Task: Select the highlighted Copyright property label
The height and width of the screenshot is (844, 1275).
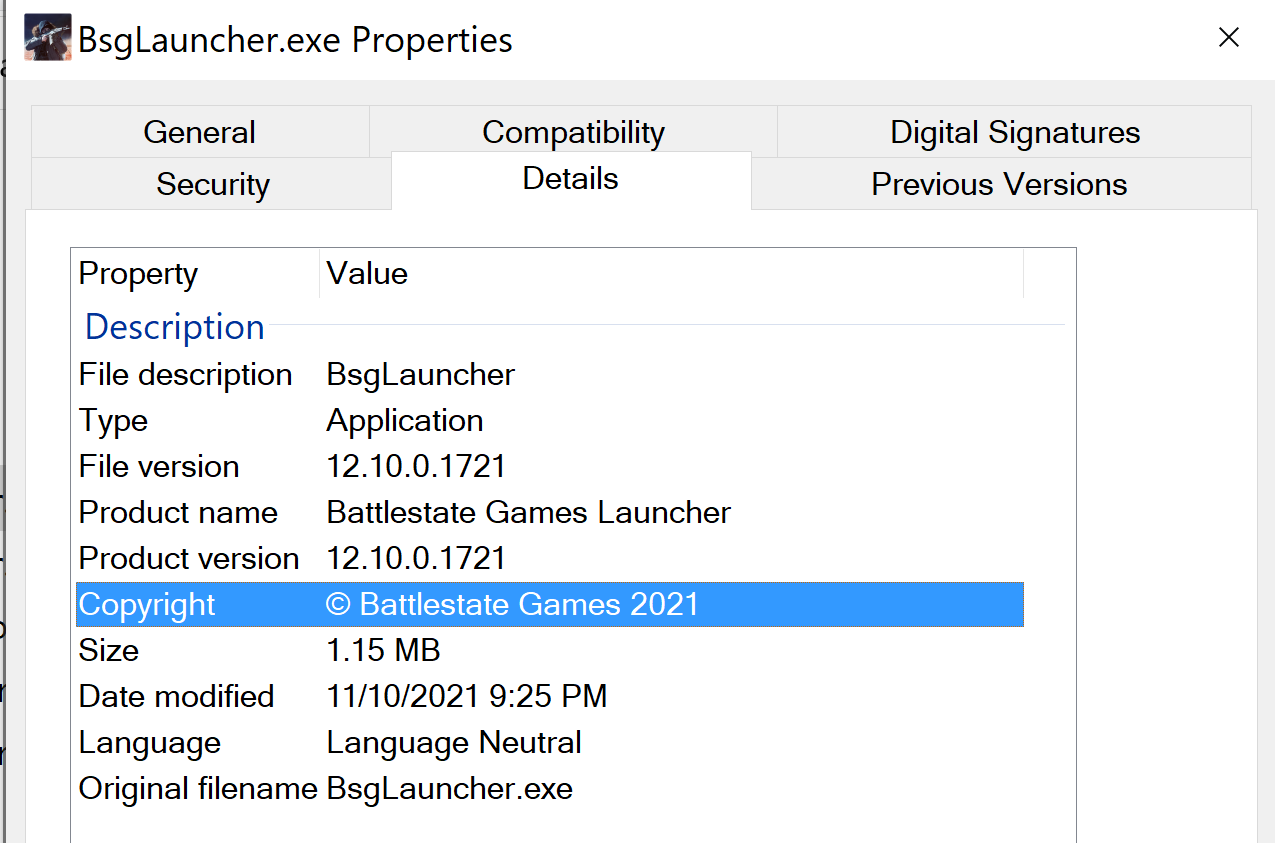Action: (147, 605)
